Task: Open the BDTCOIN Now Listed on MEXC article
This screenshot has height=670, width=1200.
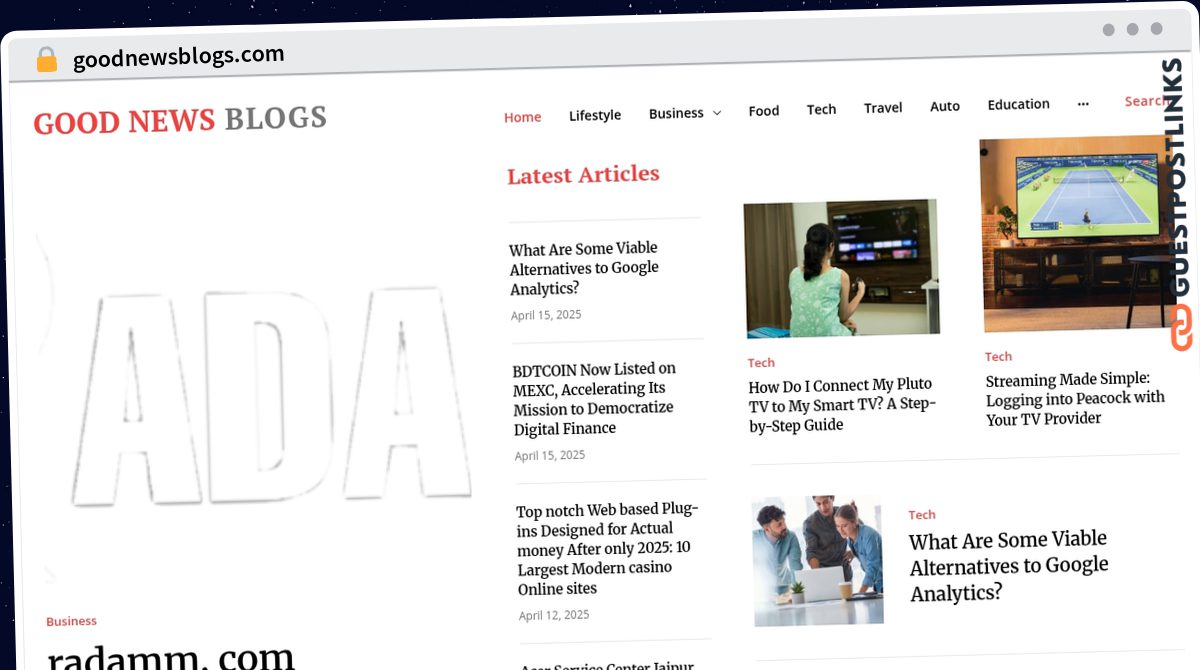Action: click(594, 399)
